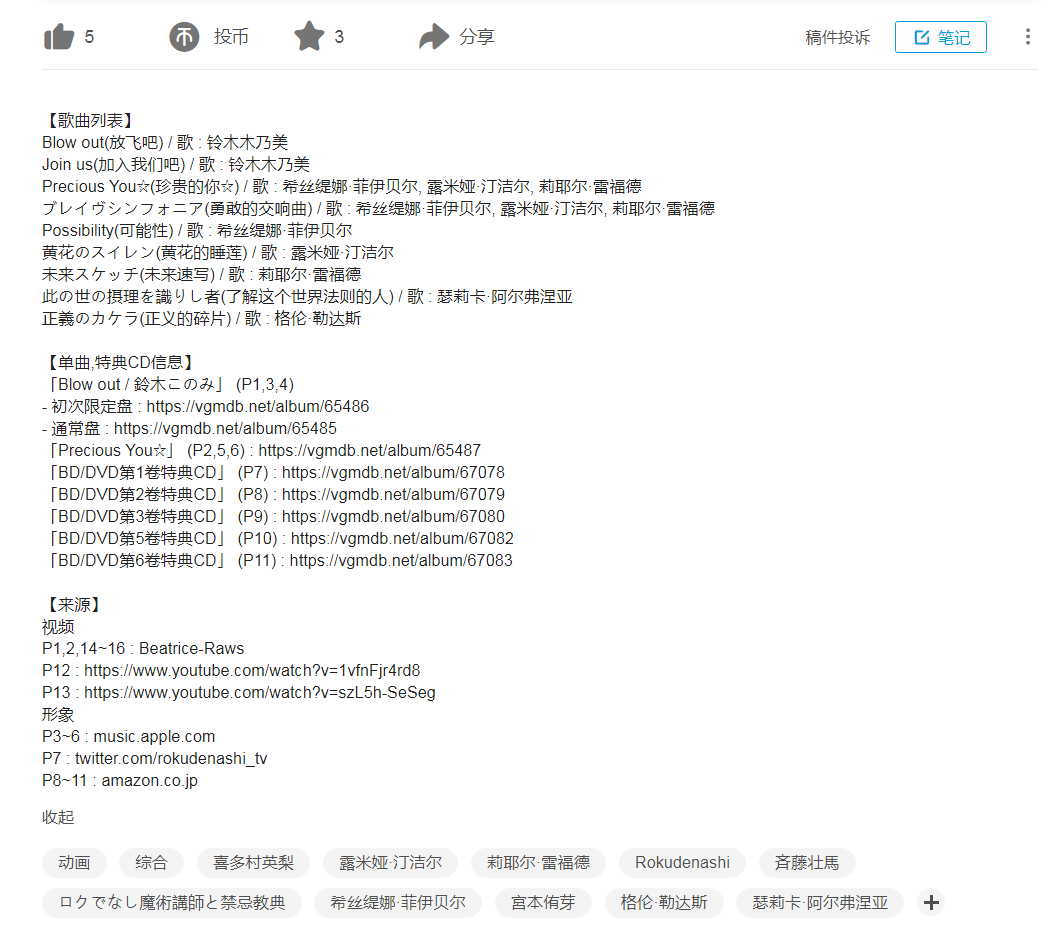Select the 露米娅·汀洁尔 tag
1056x925 pixels.
[x=390, y=862]
